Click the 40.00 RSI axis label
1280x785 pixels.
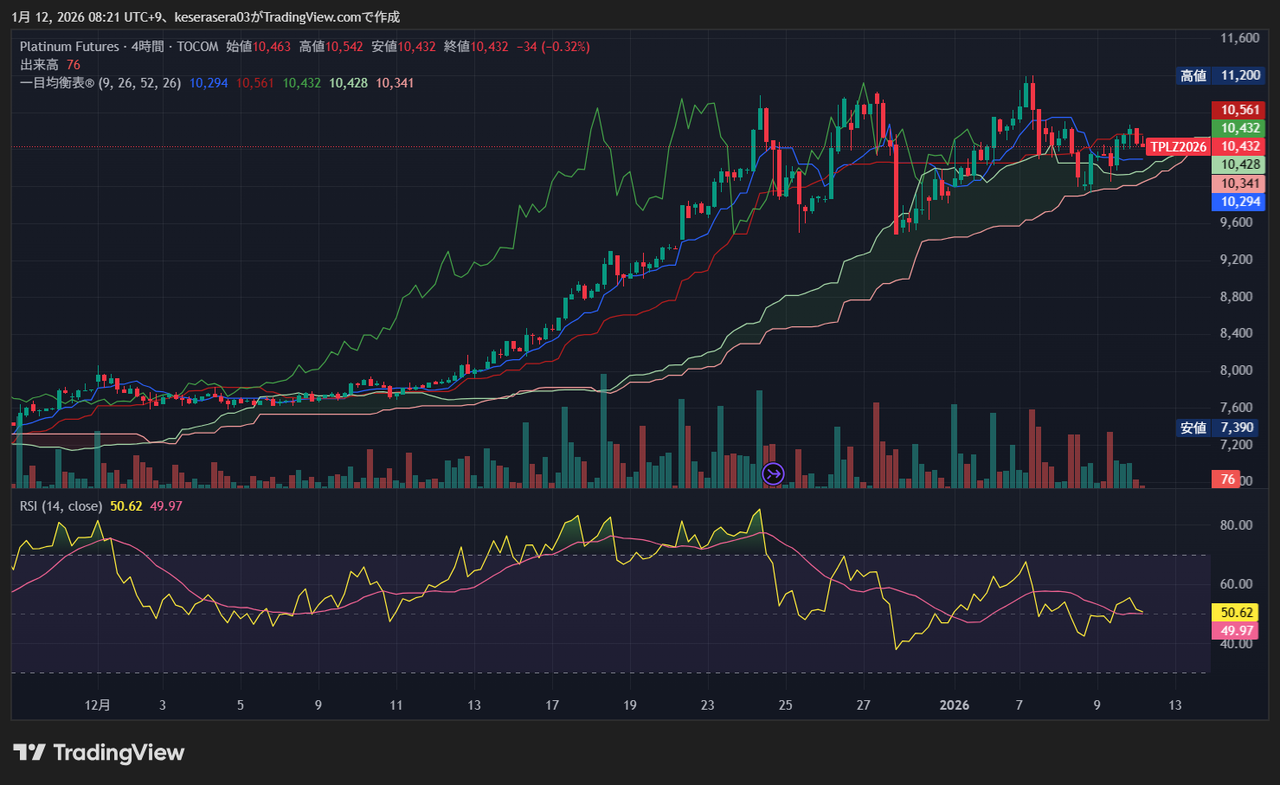[1237, 644]
